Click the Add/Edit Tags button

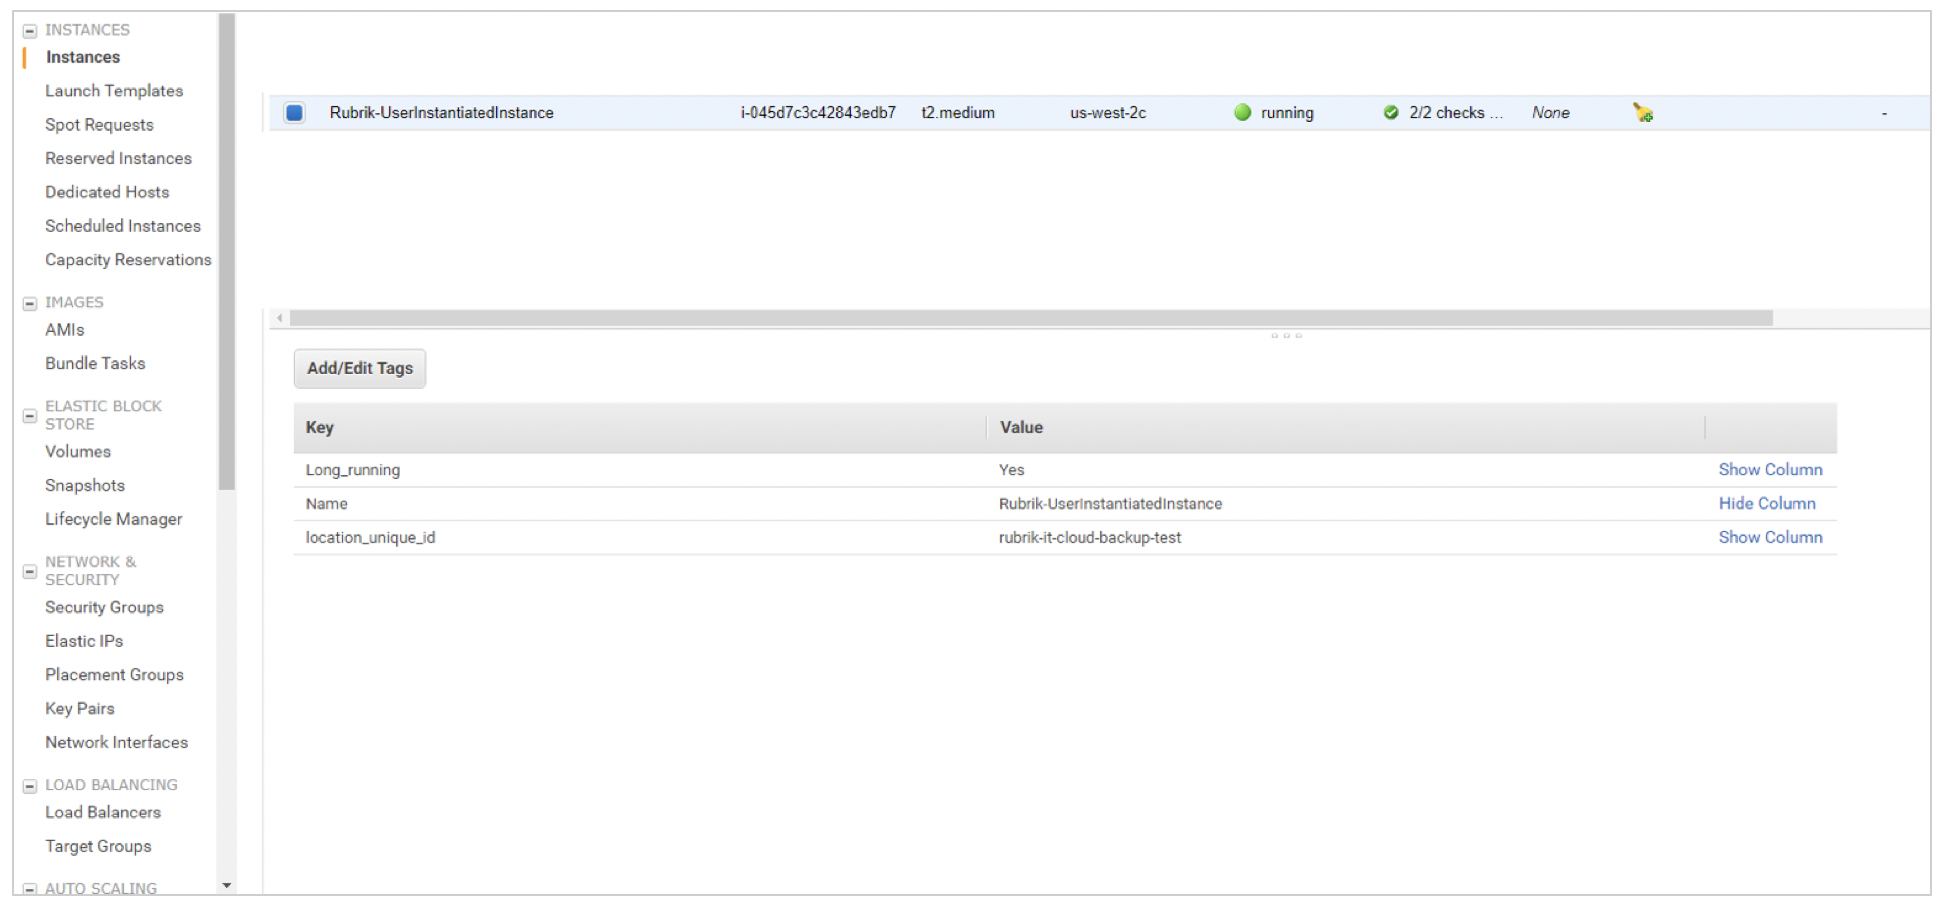[360, 369]
